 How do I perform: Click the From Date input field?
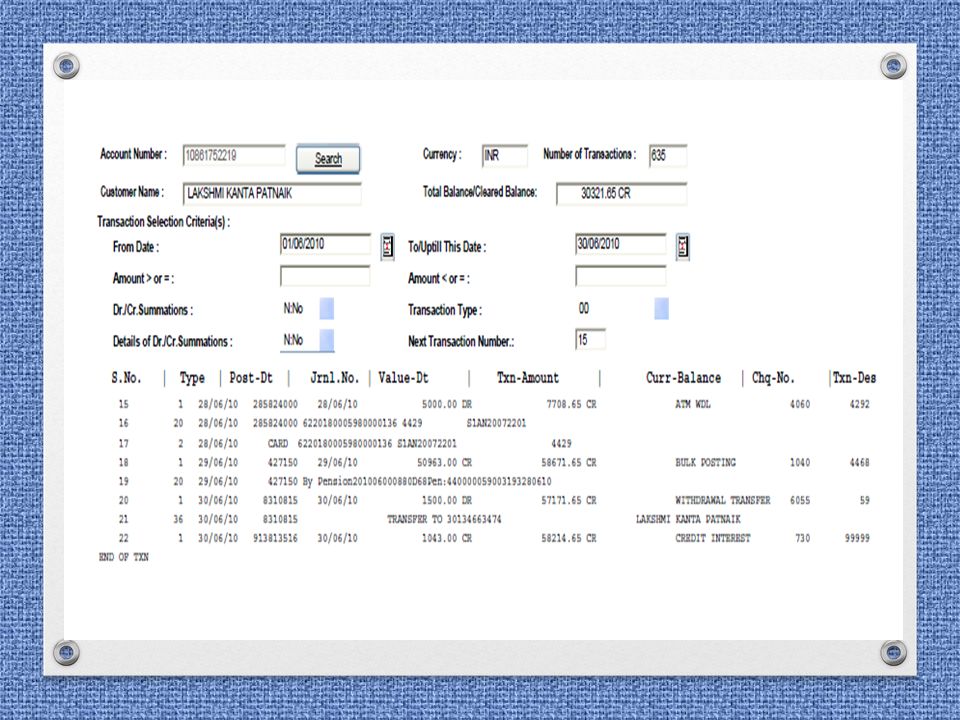(325, 244)
